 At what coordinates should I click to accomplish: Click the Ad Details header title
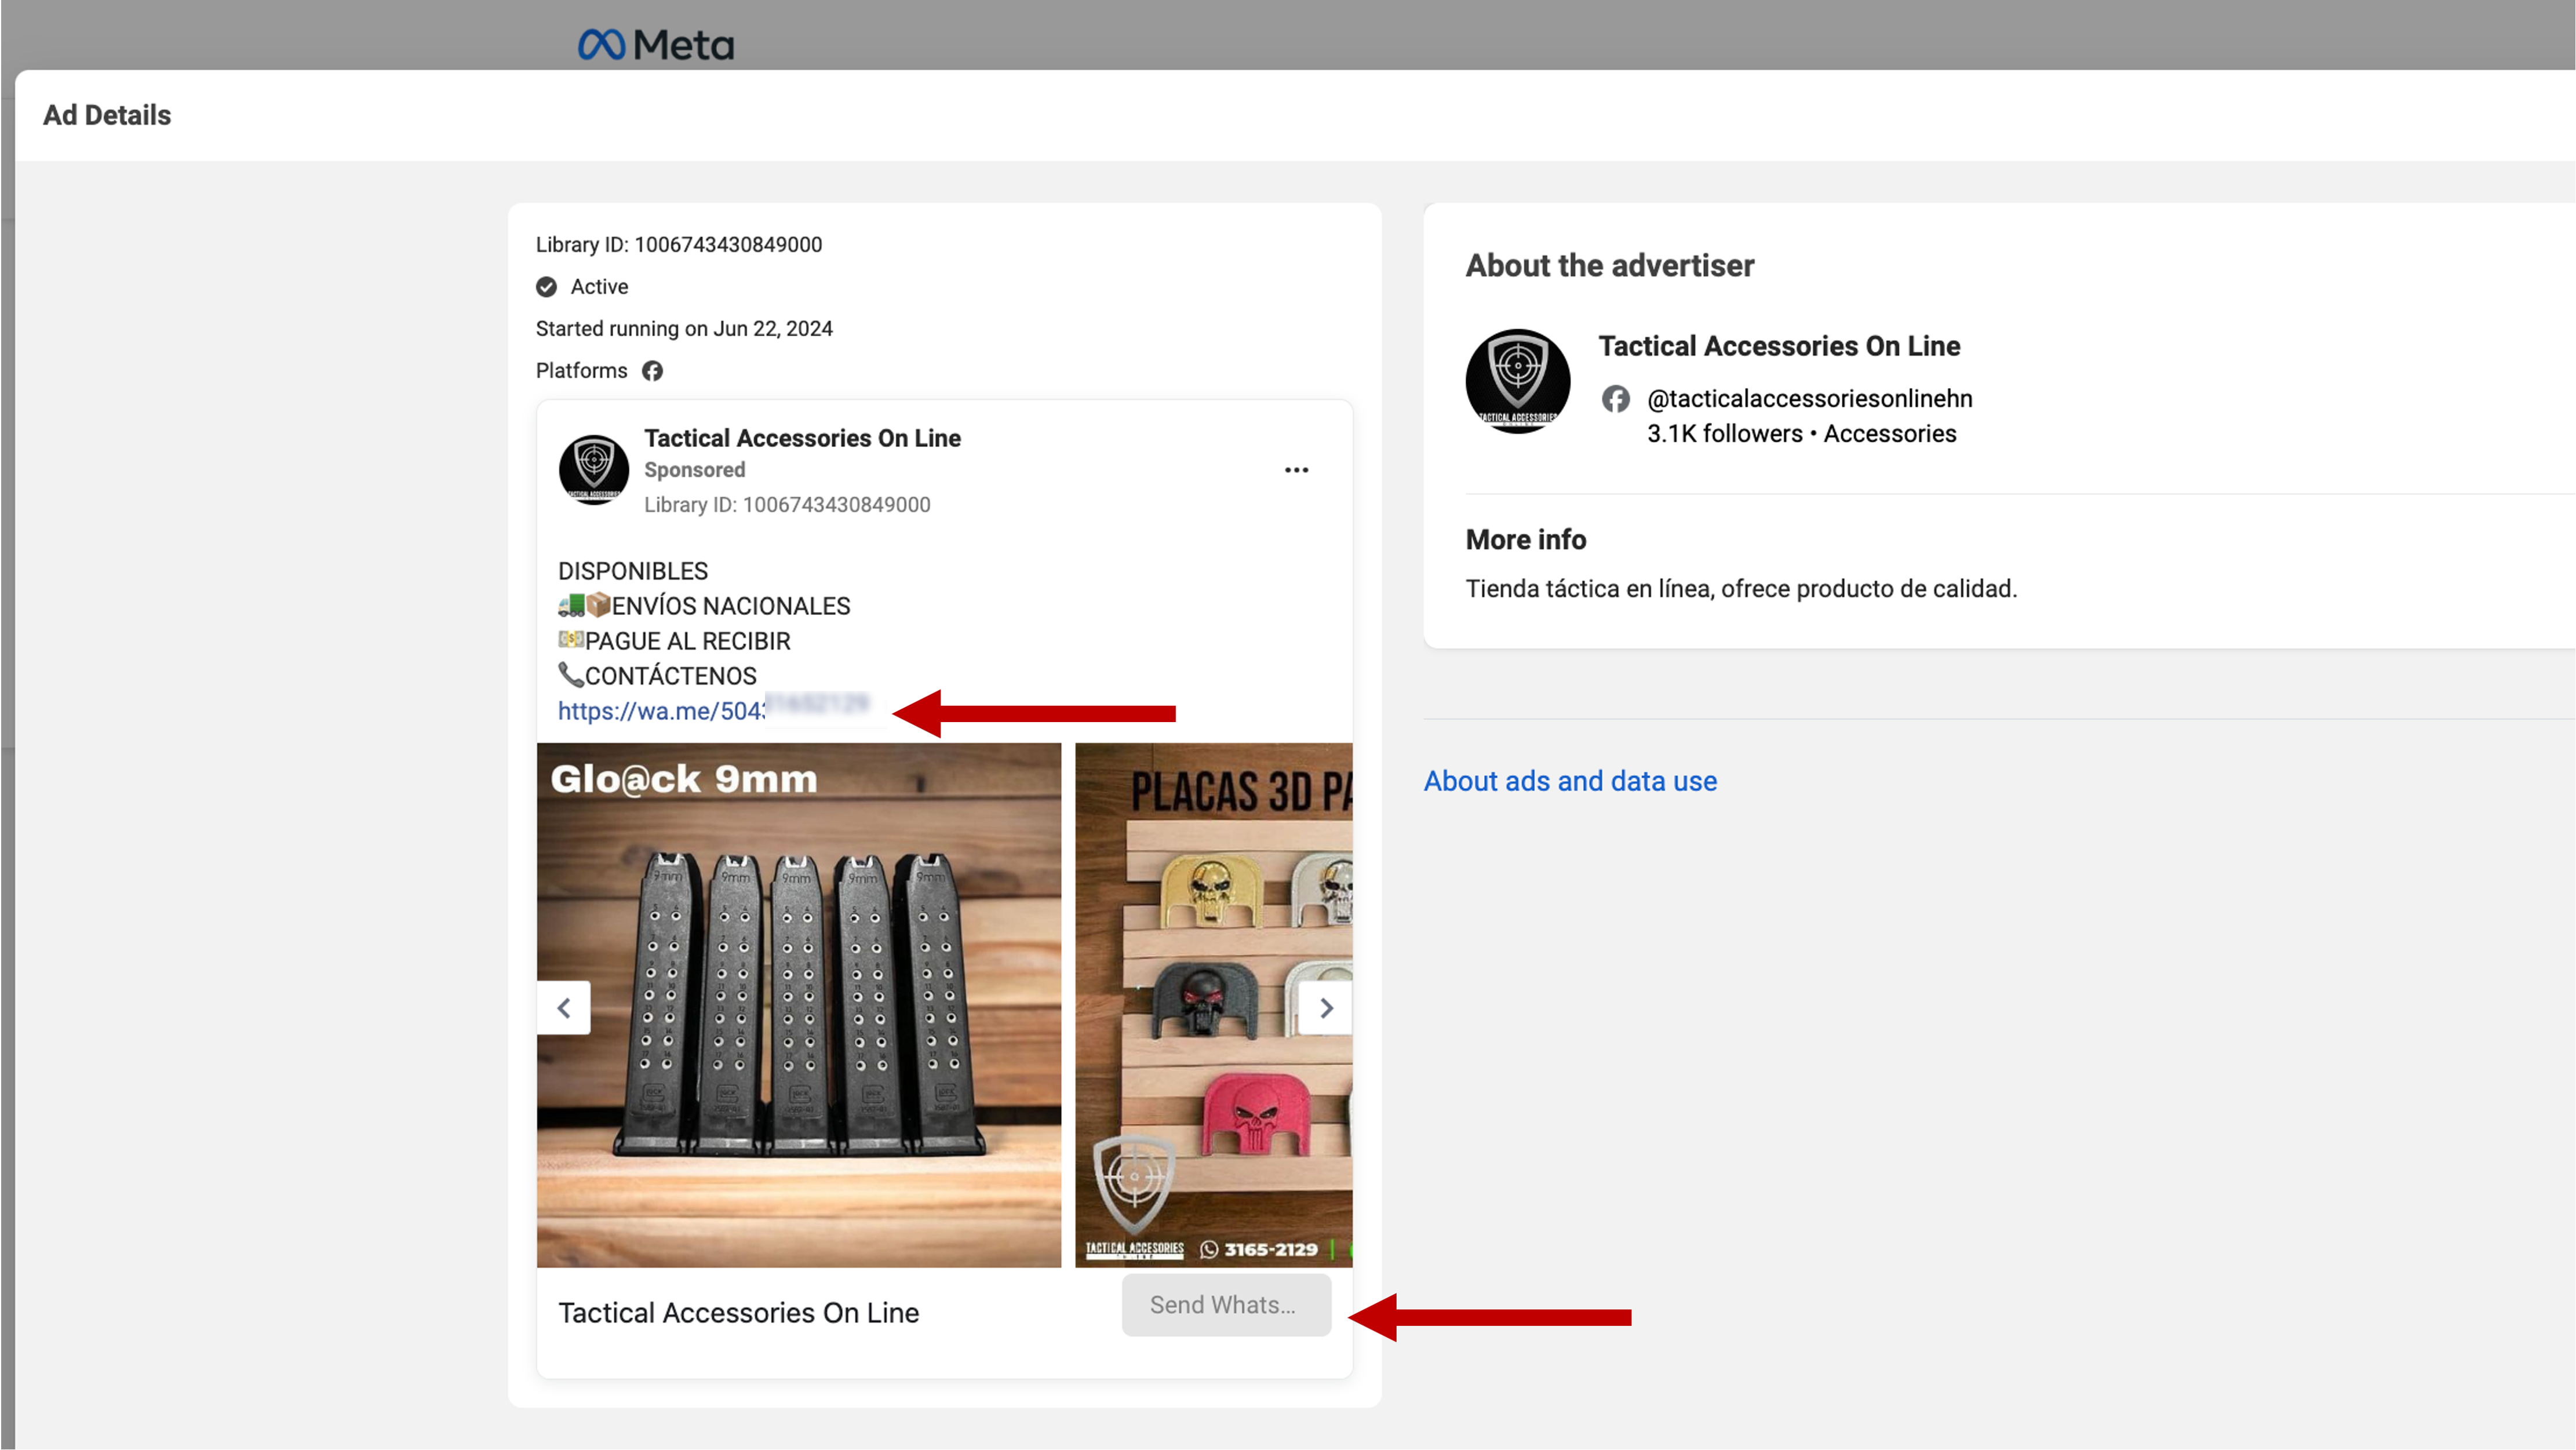(107, 115)
